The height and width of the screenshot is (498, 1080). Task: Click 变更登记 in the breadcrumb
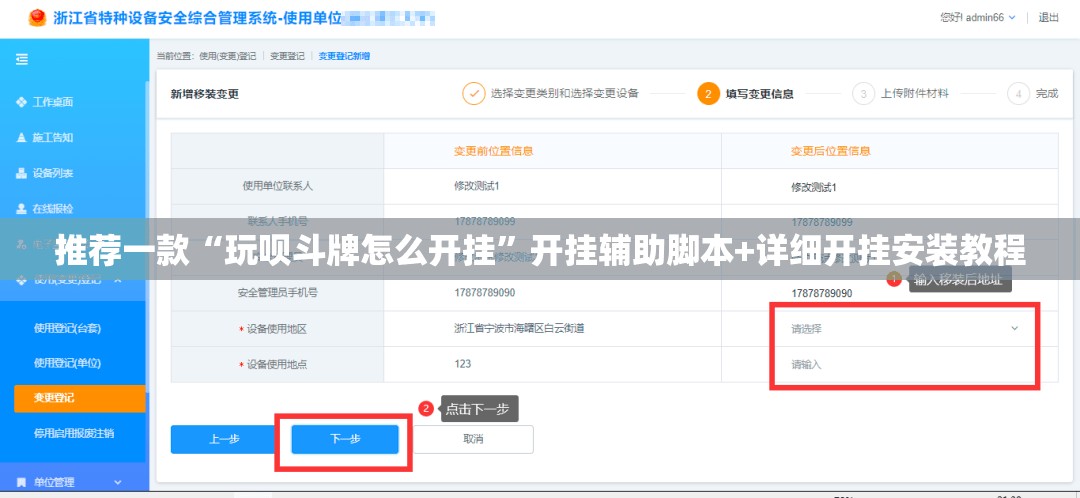287,56
